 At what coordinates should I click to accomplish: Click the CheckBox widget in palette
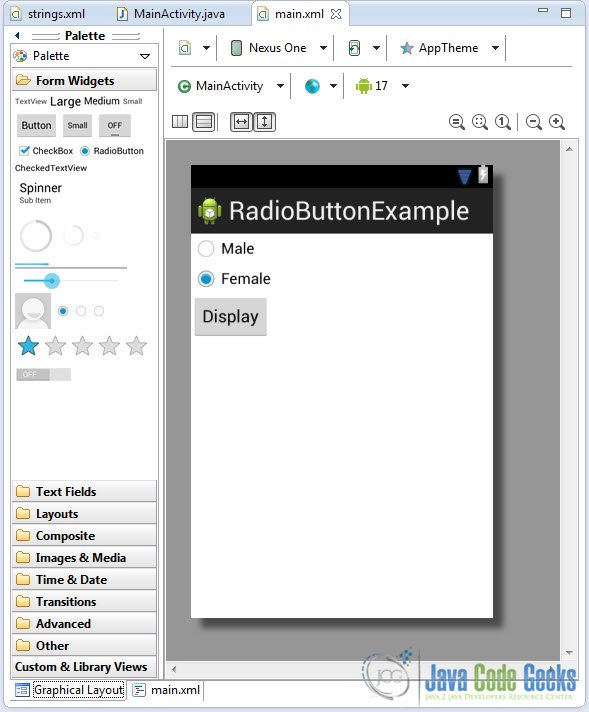click(x=46, y=151)
